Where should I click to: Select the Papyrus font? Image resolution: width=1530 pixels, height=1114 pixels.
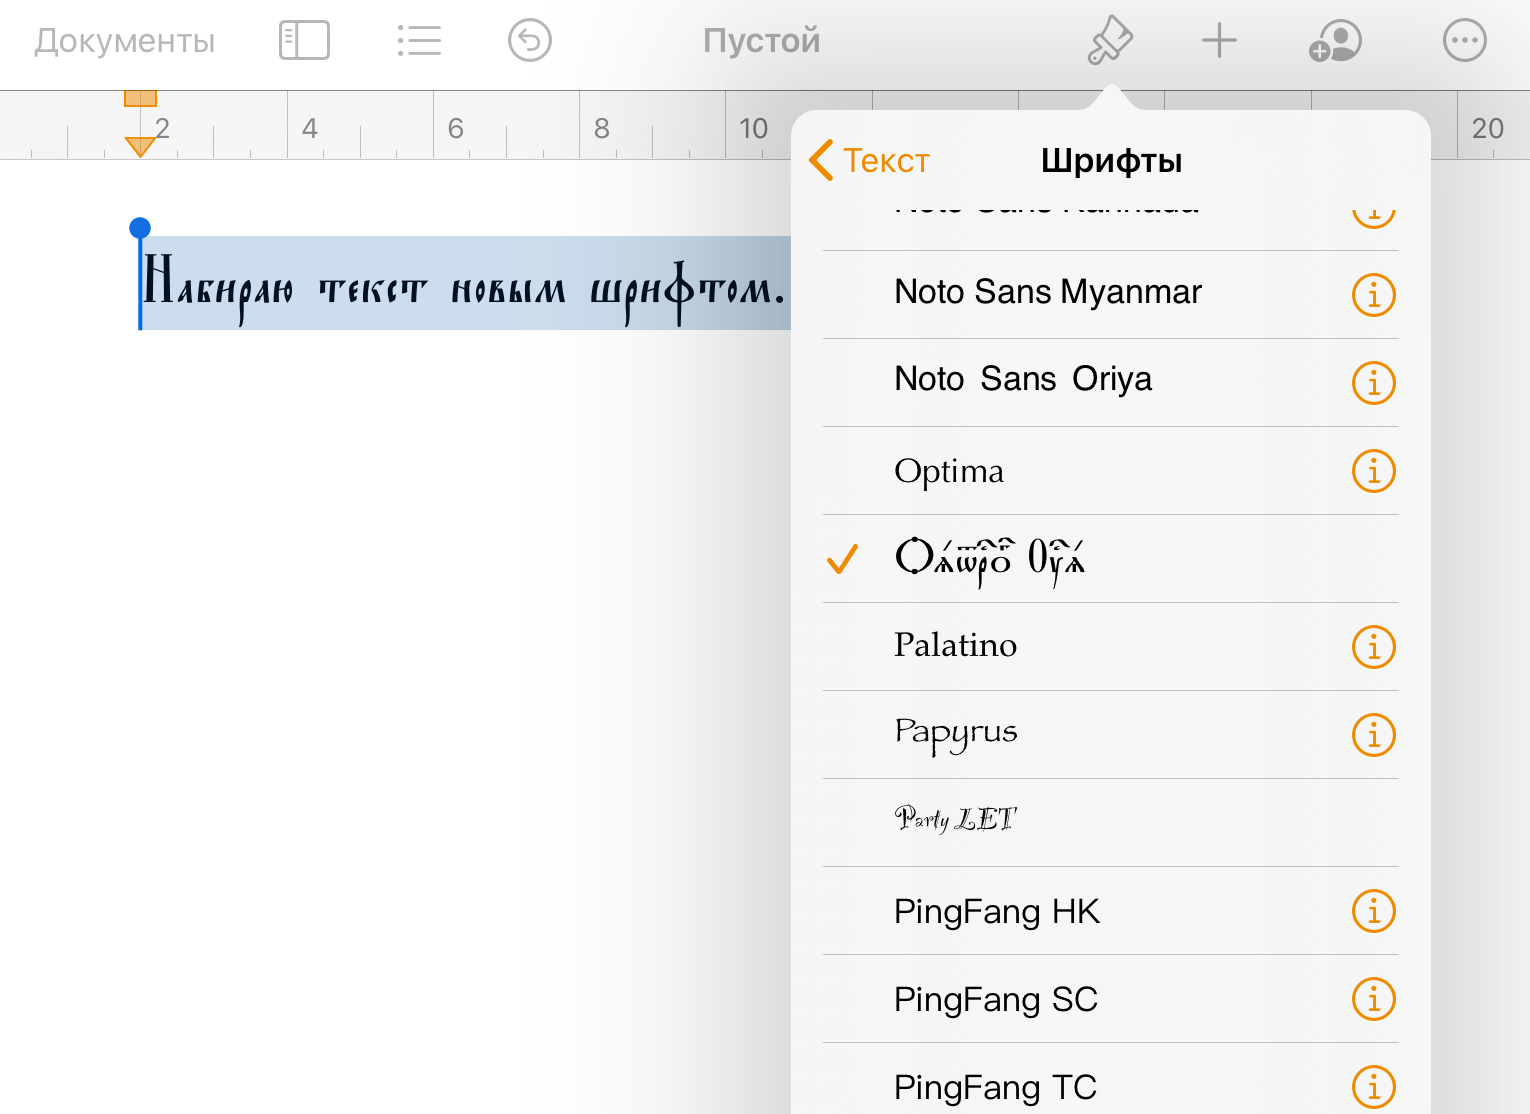coord(955,734)
